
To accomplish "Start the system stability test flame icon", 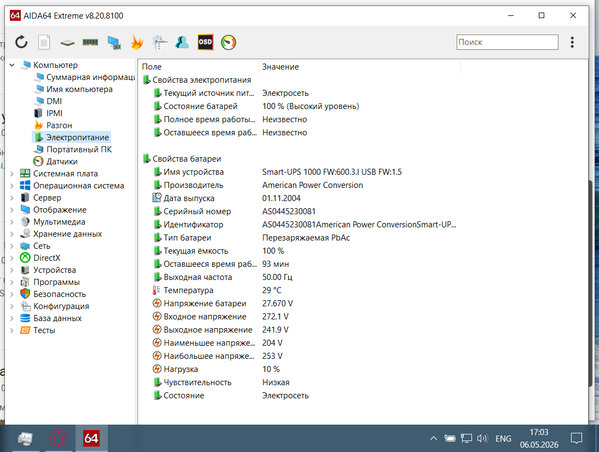I will click(x=137, y=42).
